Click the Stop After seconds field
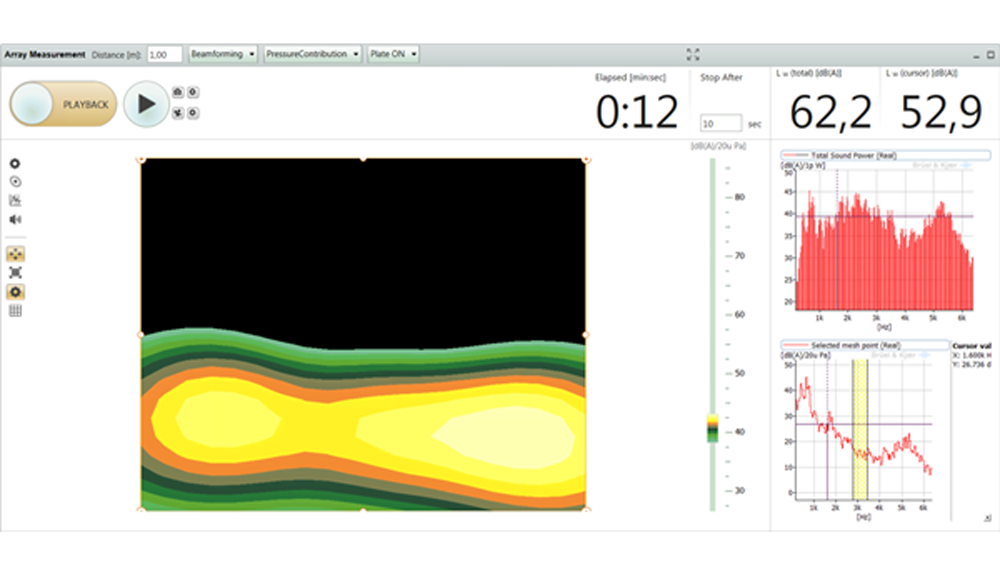Screen dimensions: 1000x572 click(720, 123)
